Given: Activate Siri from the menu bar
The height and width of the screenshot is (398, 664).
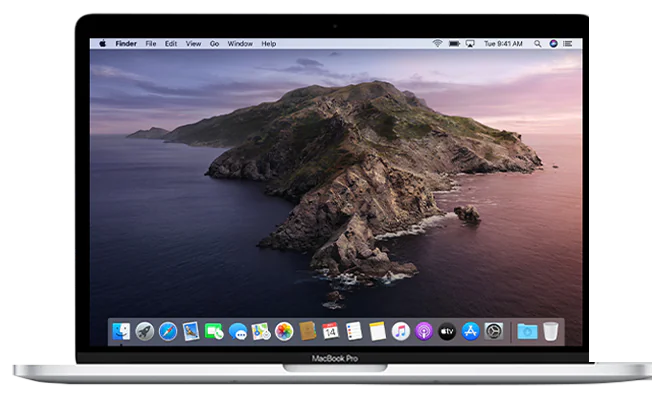Looking at the screenshot, I should click(x=553, y=44).
